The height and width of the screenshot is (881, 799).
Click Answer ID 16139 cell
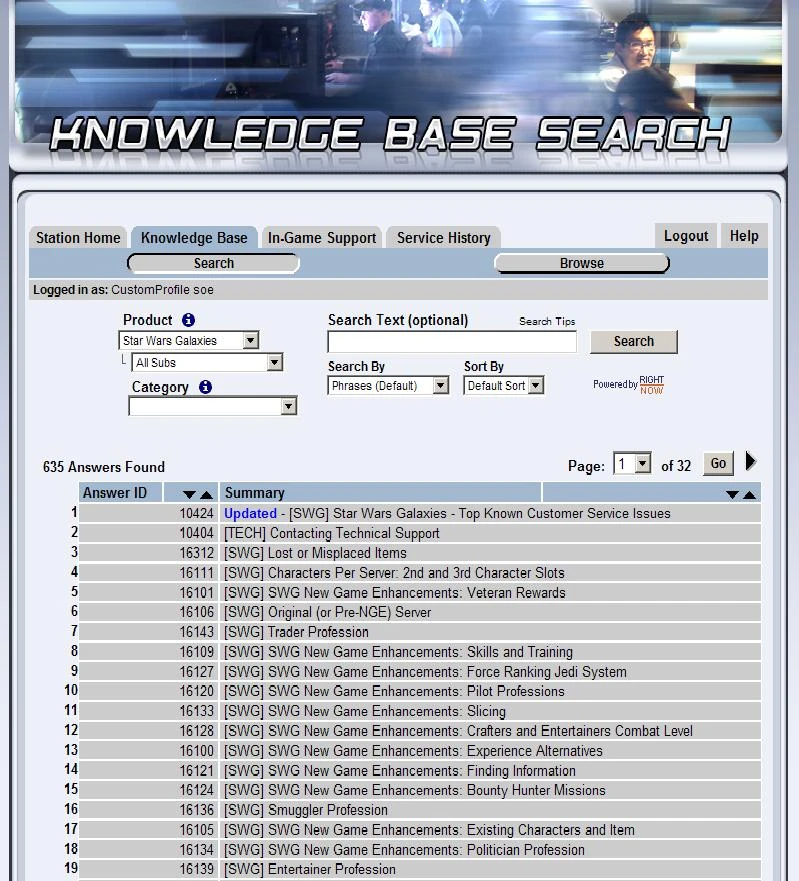pos(148,869)
